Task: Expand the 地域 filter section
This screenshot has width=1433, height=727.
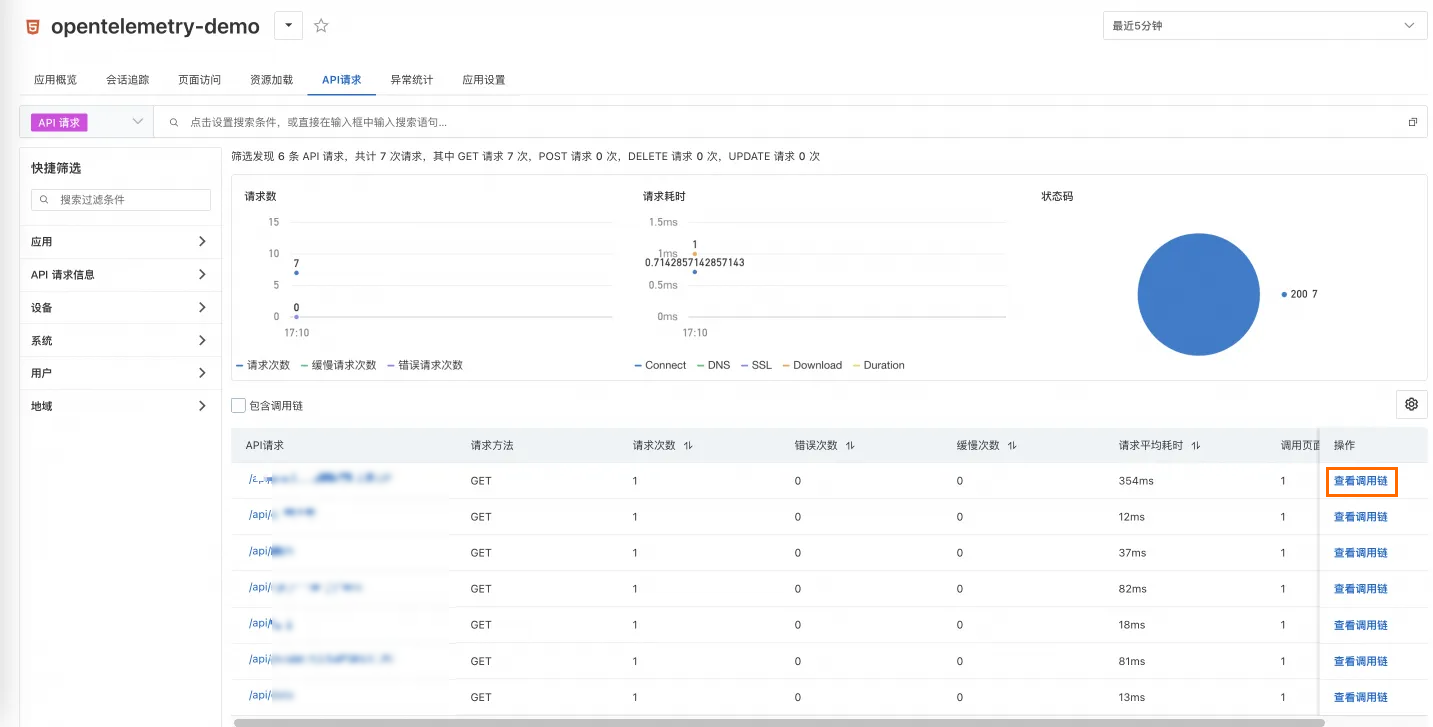Action: coord(120,405)
